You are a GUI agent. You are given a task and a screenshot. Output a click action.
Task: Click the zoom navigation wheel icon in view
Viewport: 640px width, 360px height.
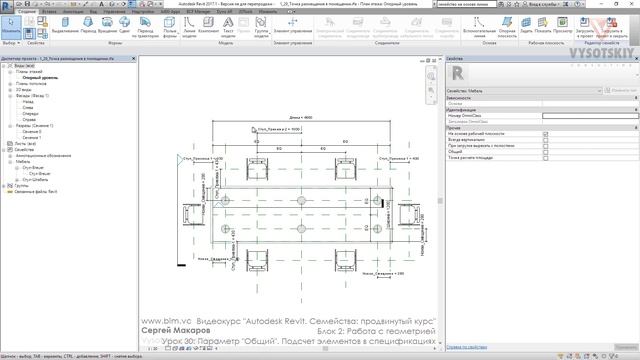pyautogui.click(x=431, y=76)
